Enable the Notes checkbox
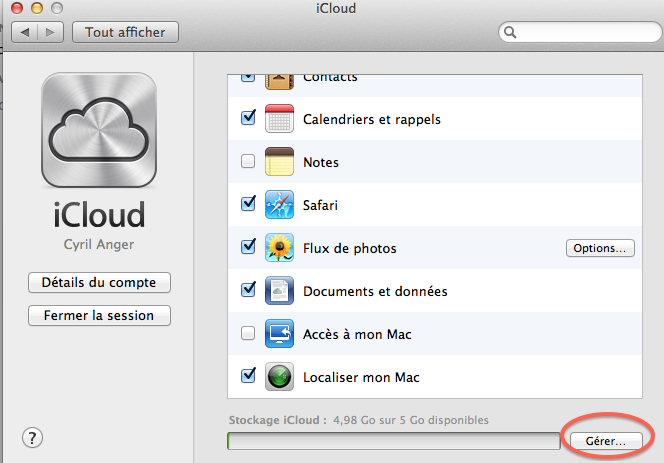This screenshot has width=664, height=463. [x=248, y=162]
